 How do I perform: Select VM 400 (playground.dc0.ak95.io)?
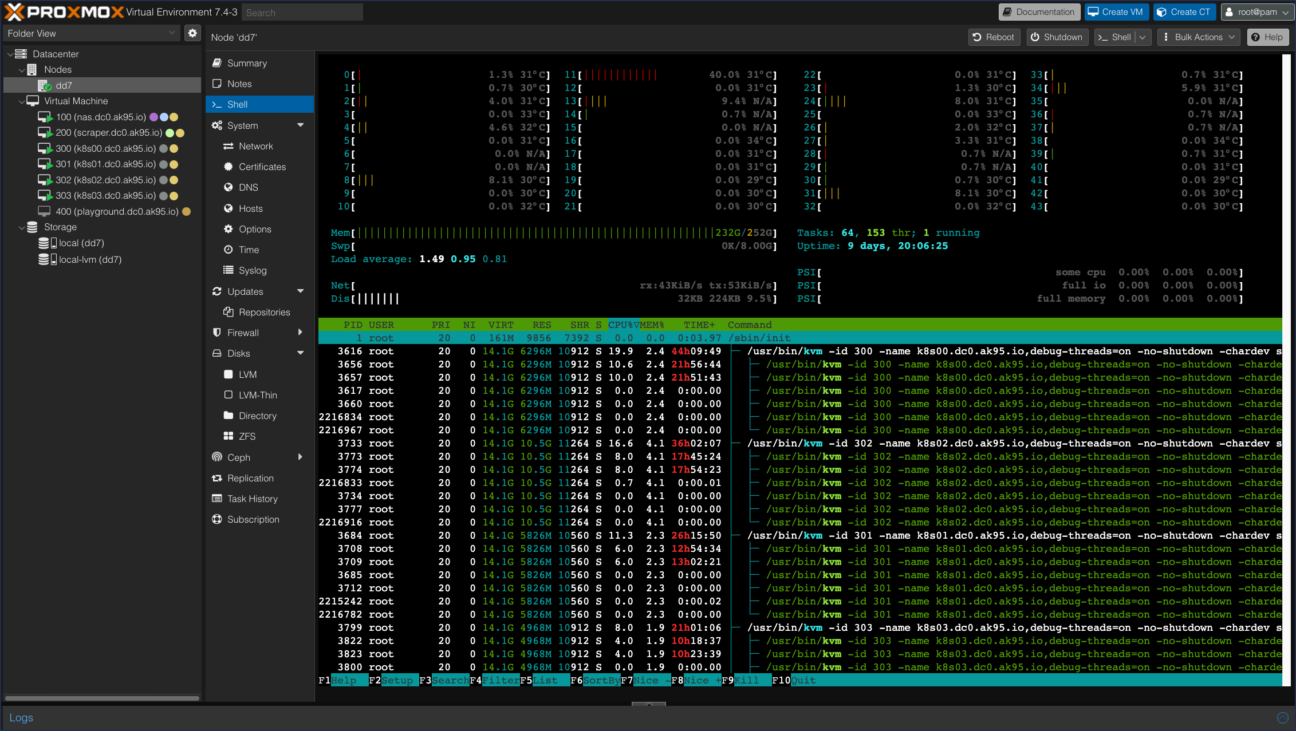[101, 211]
